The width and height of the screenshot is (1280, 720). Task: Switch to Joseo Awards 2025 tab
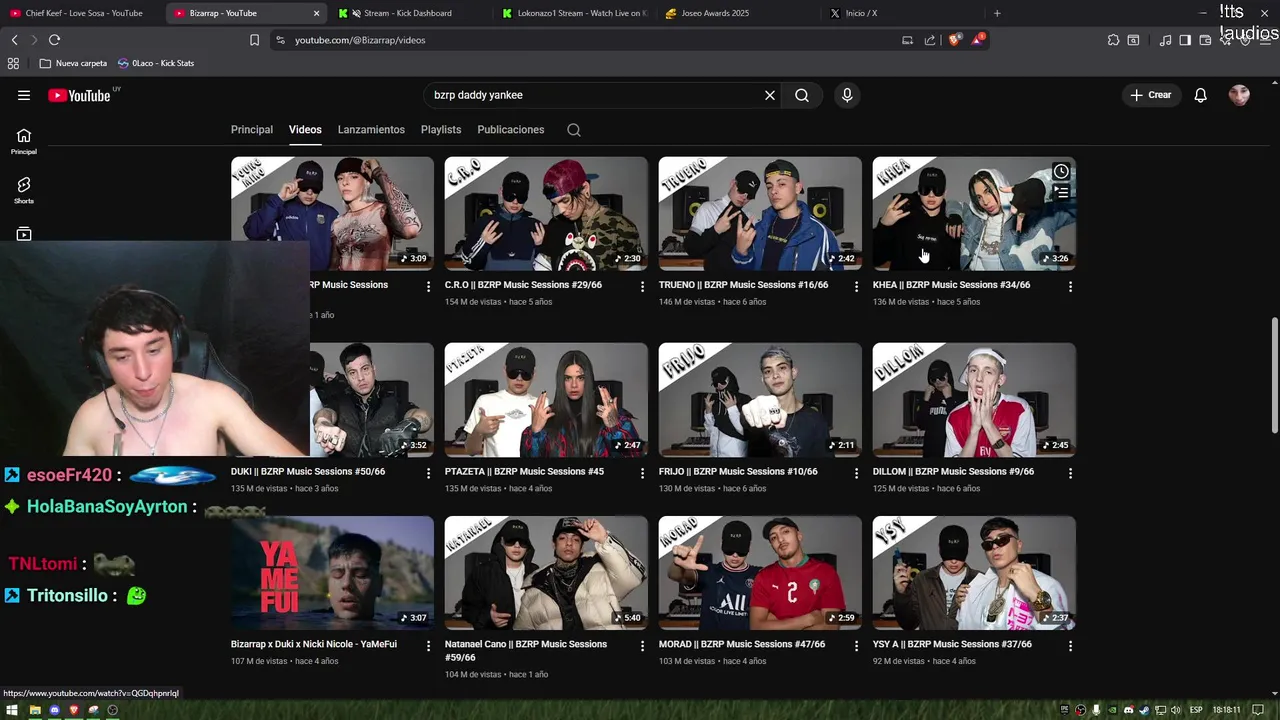(736, 13)
